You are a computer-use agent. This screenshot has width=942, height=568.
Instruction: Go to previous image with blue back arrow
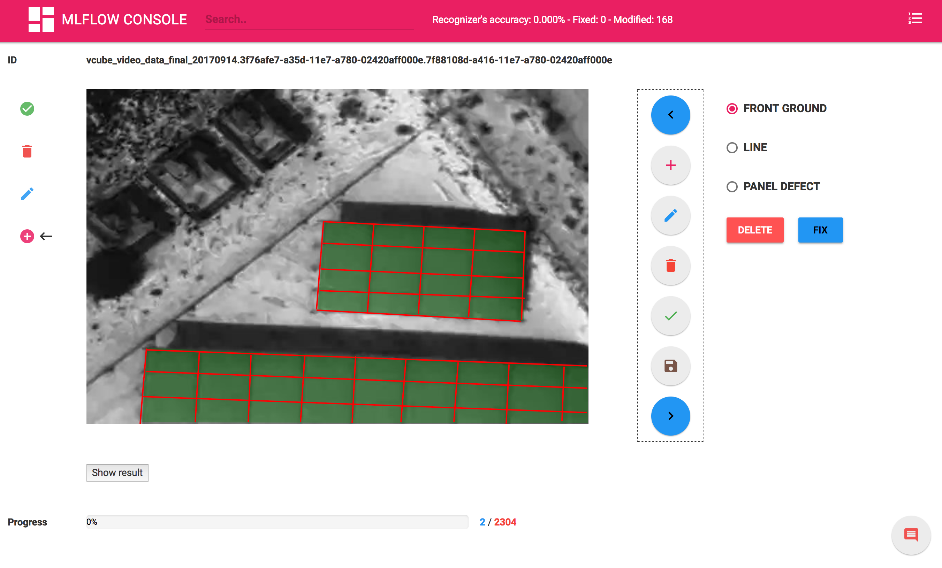coord(670,115)
